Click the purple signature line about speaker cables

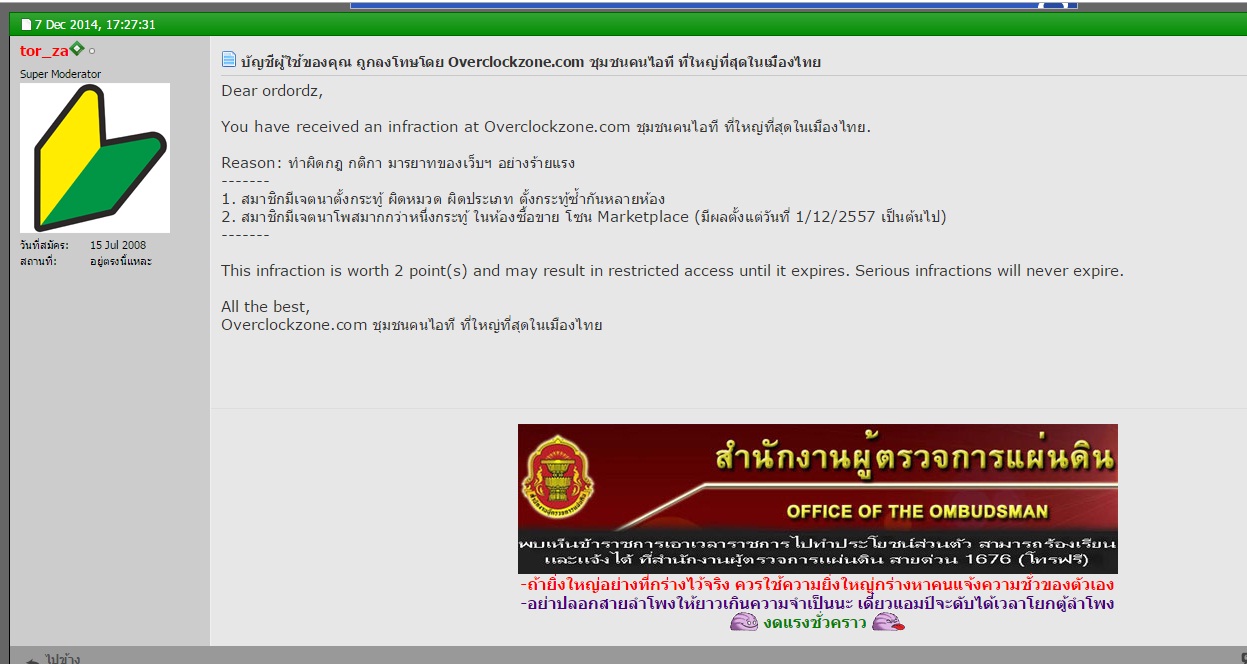tap(817, 604)
